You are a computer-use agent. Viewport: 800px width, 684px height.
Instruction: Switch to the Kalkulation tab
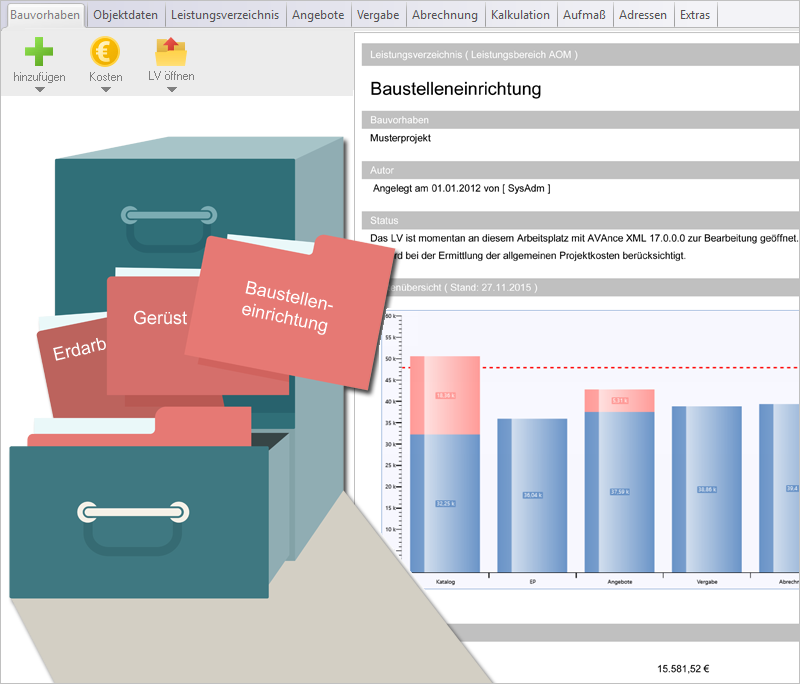(x=520, y=15)
